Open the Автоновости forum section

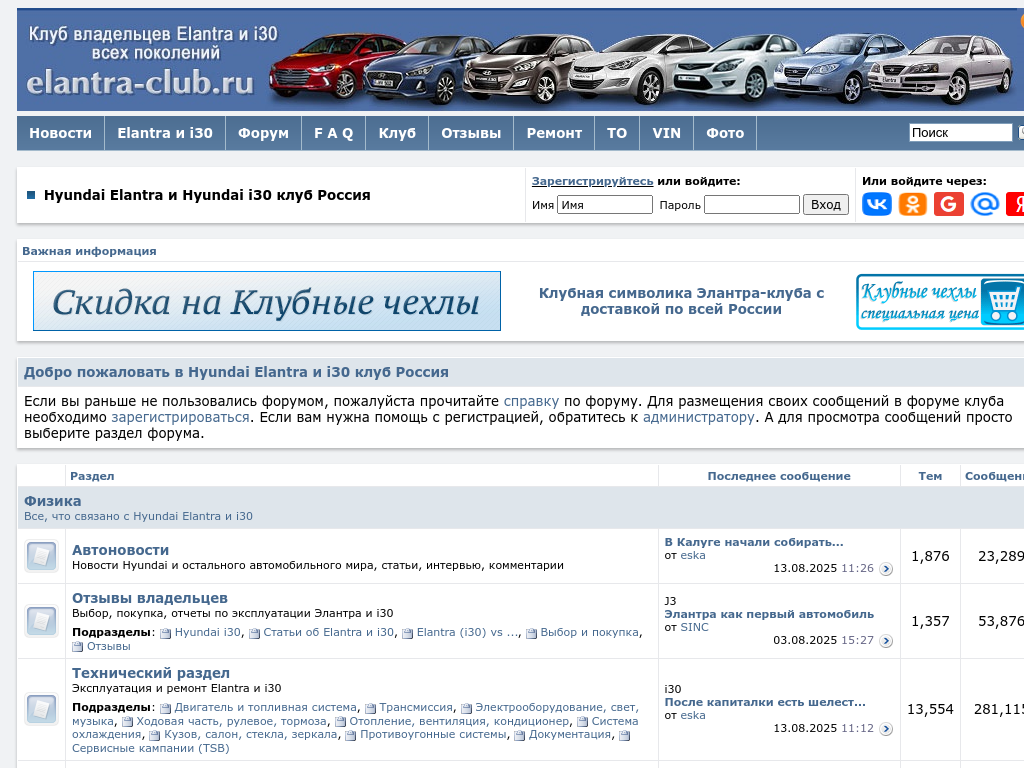tap(120, 550)
